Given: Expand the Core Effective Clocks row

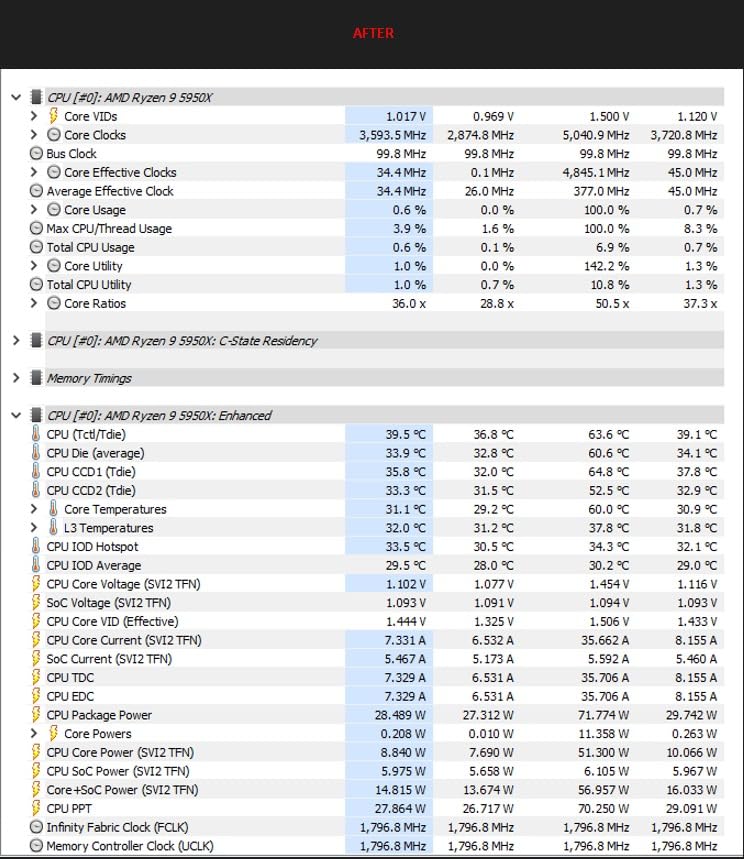Looking at the screenshot, I should point(34,172).
